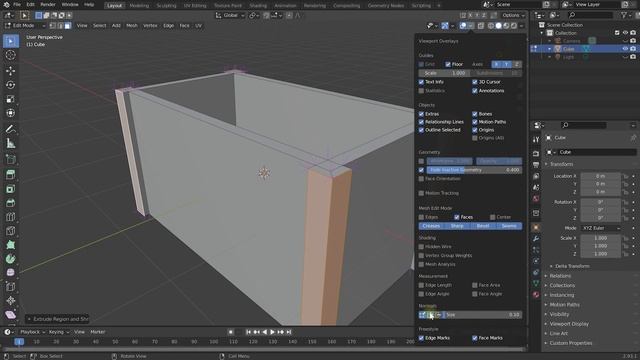Toggle the Outline Selected checkbox

click(421, 130)
